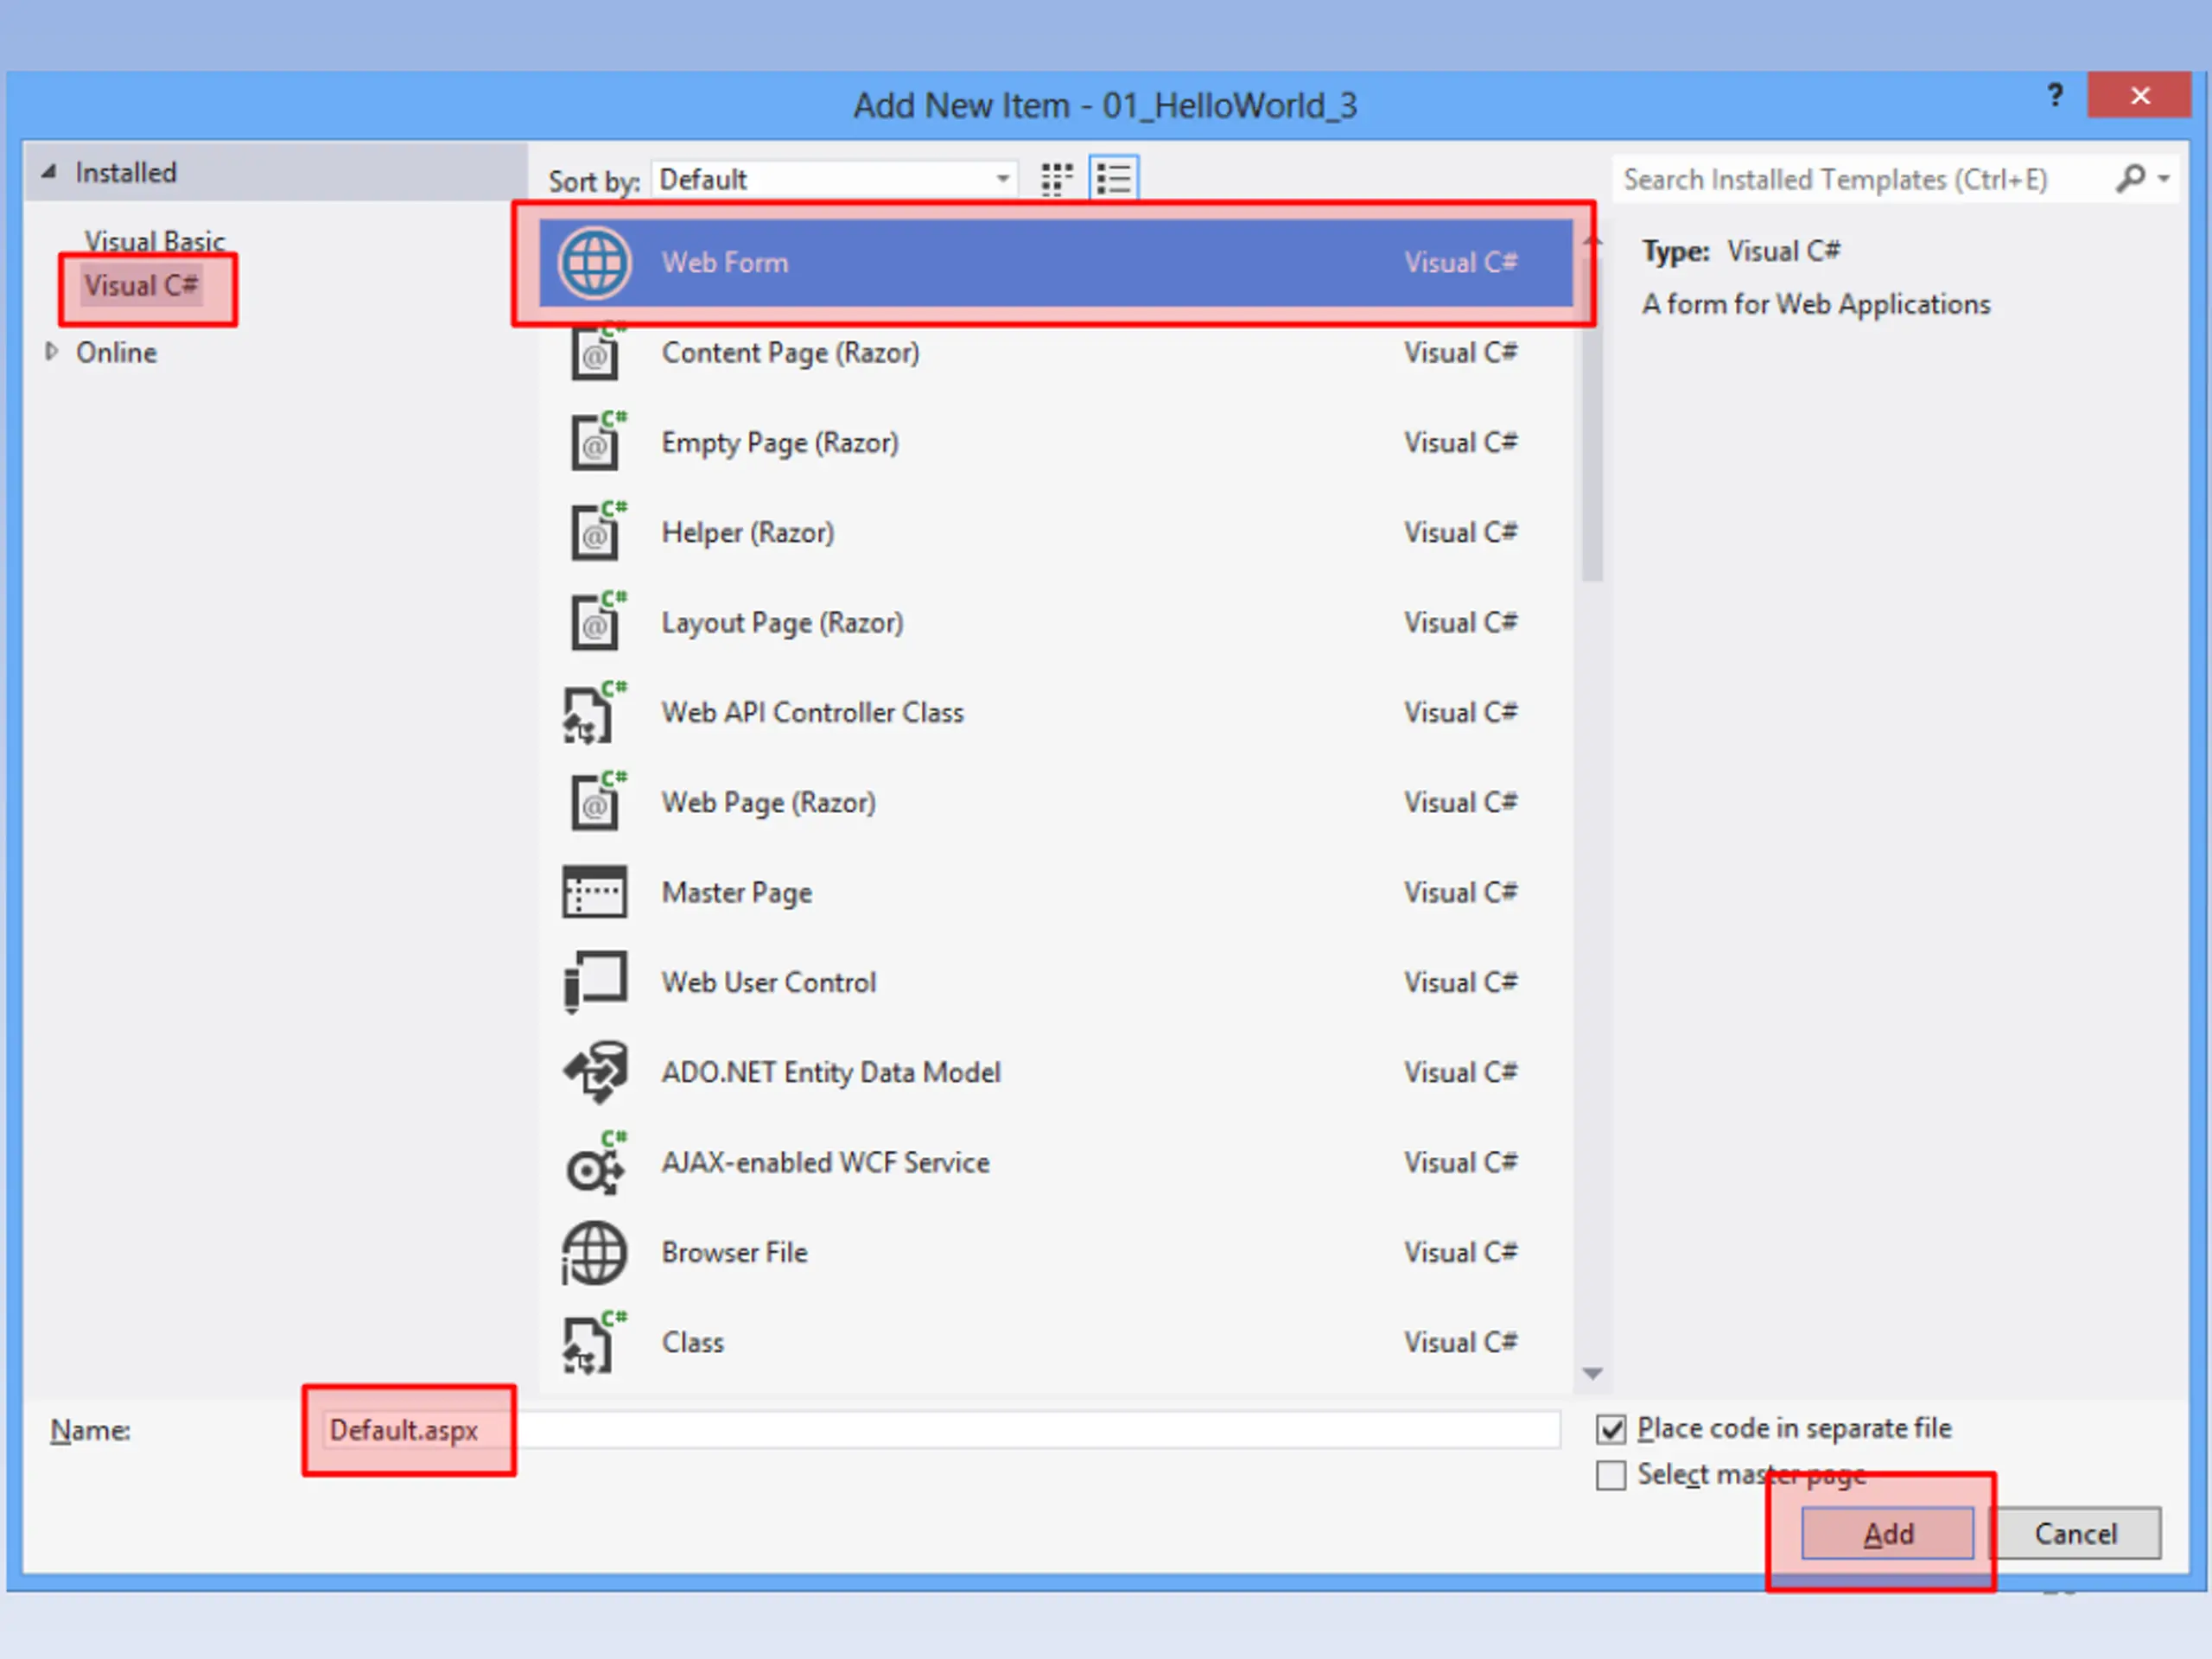The image size is (2212, 1659).
Task: Click the Content Page (Razor) template icon
Action: pyautogui.click(x=597, y=352)
